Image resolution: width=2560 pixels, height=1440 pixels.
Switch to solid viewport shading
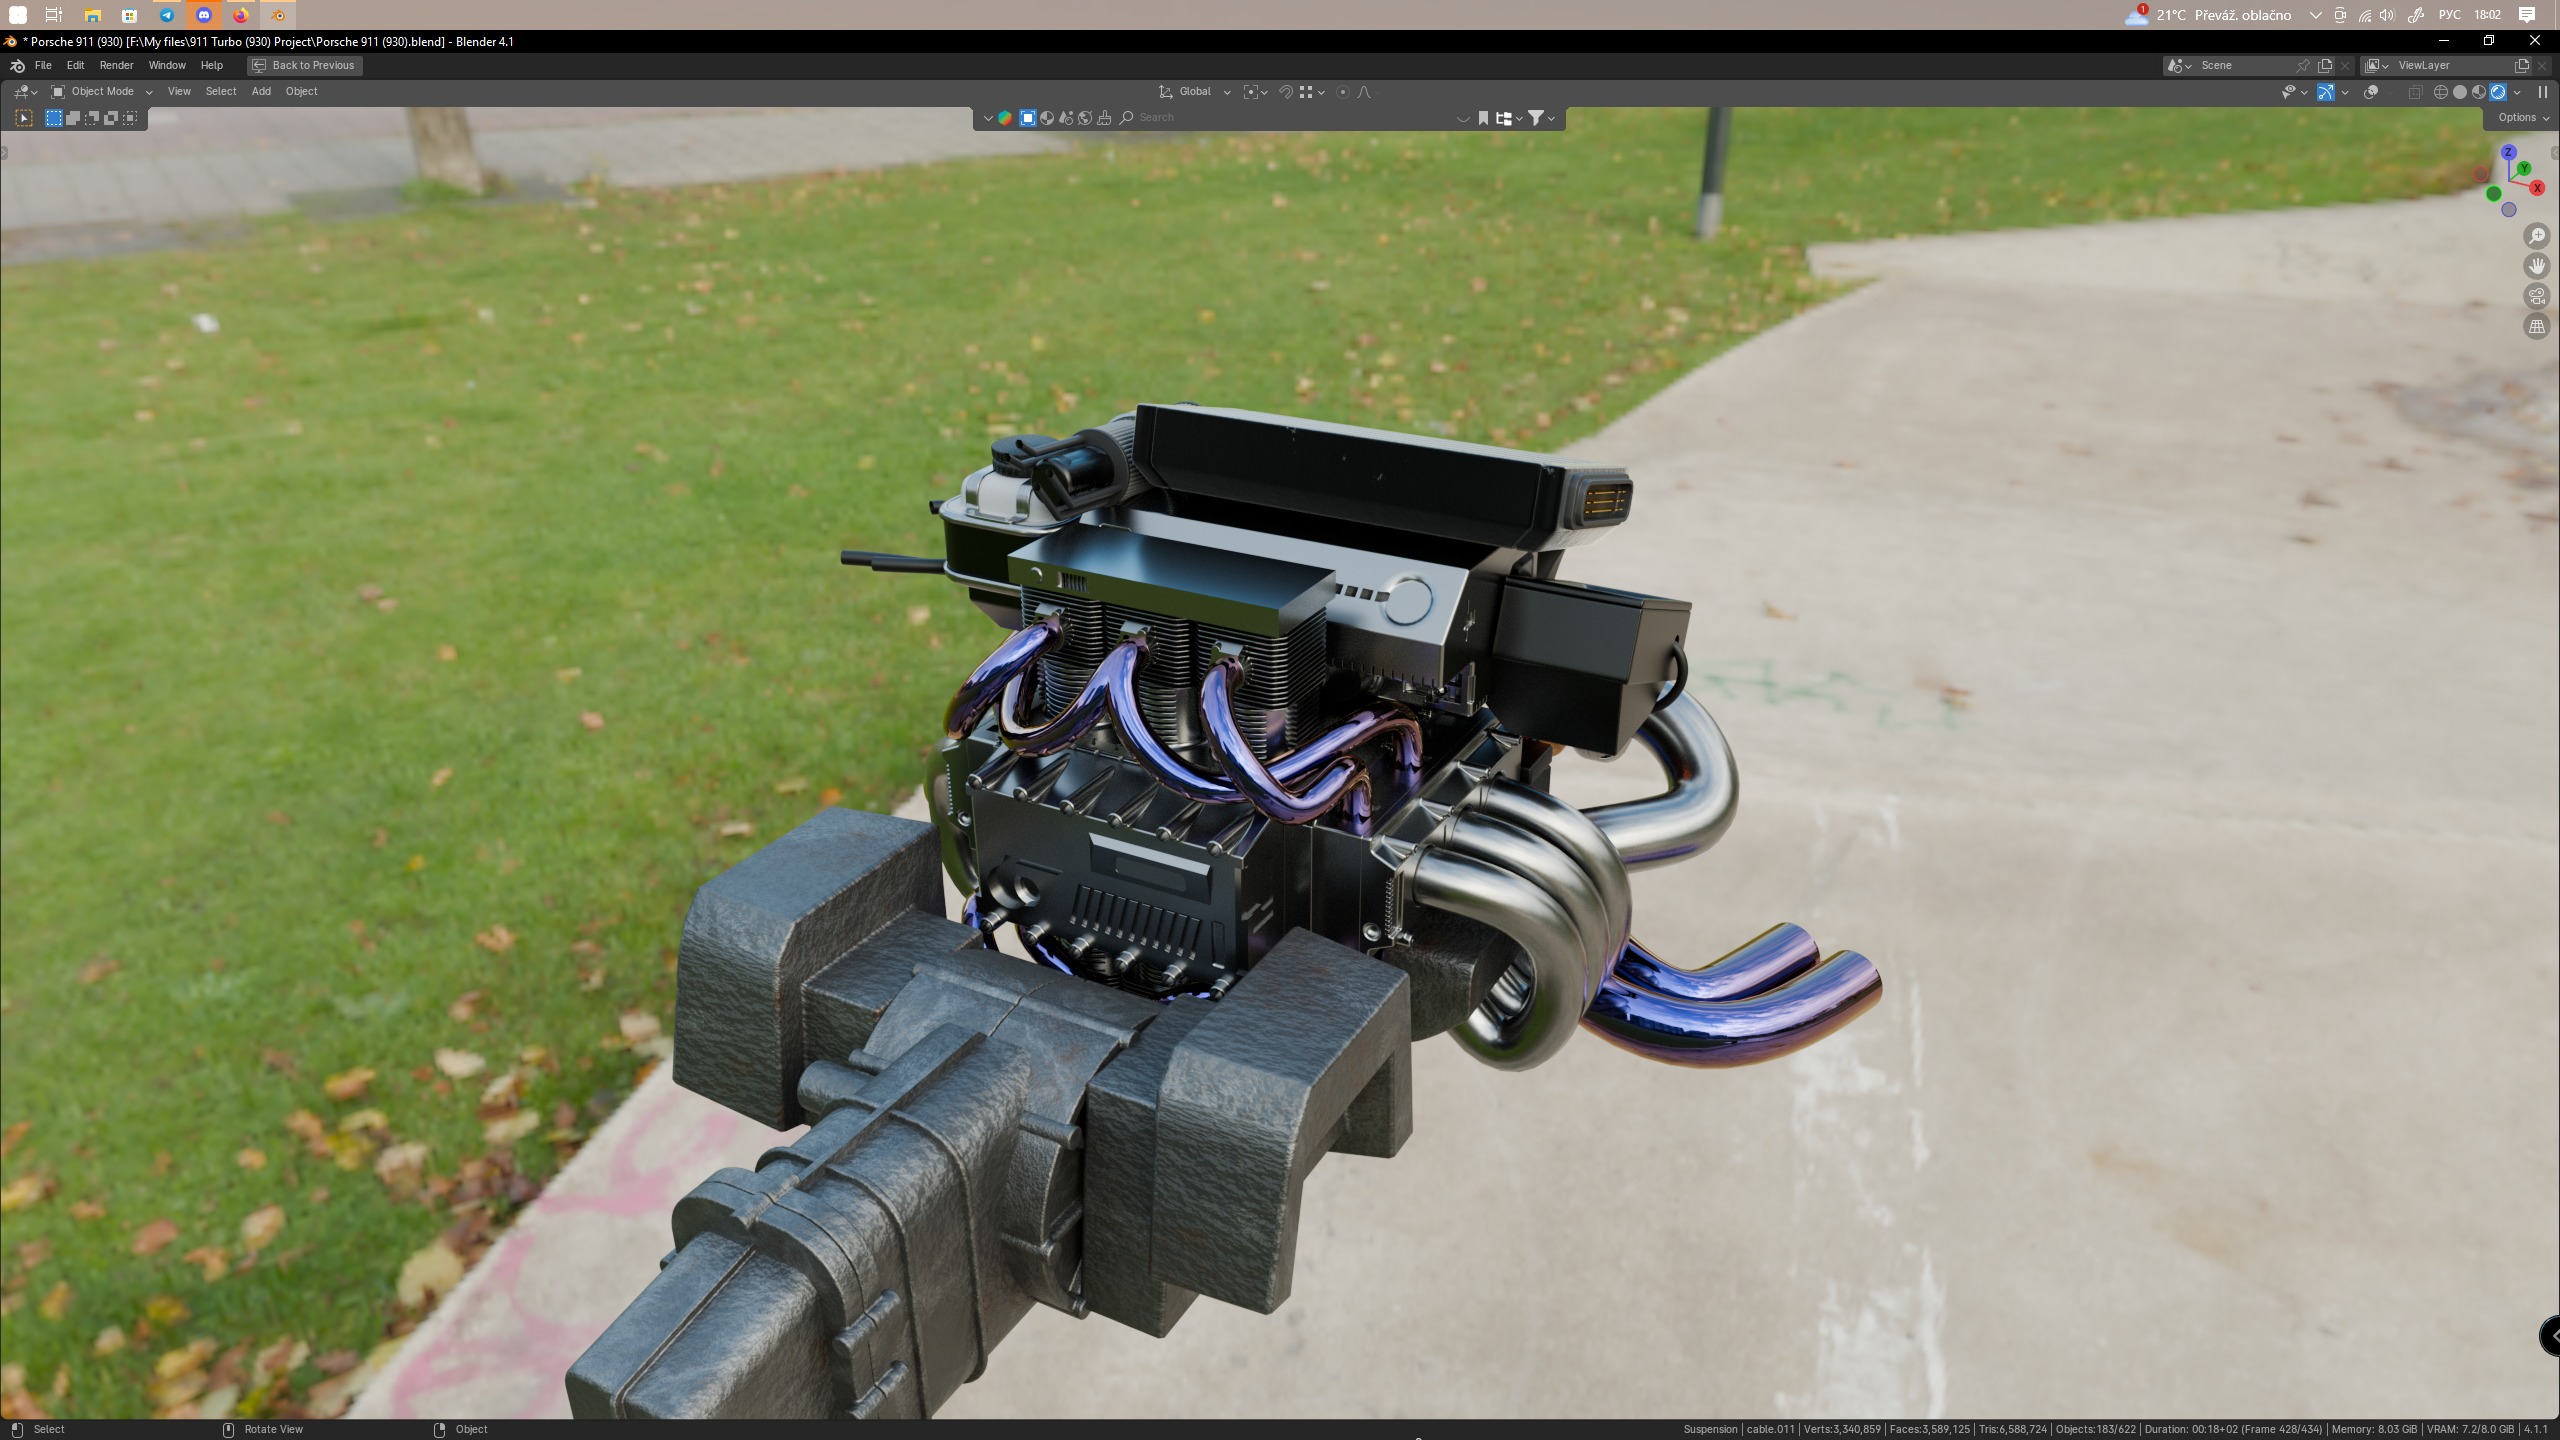[x=2459, y=92]
